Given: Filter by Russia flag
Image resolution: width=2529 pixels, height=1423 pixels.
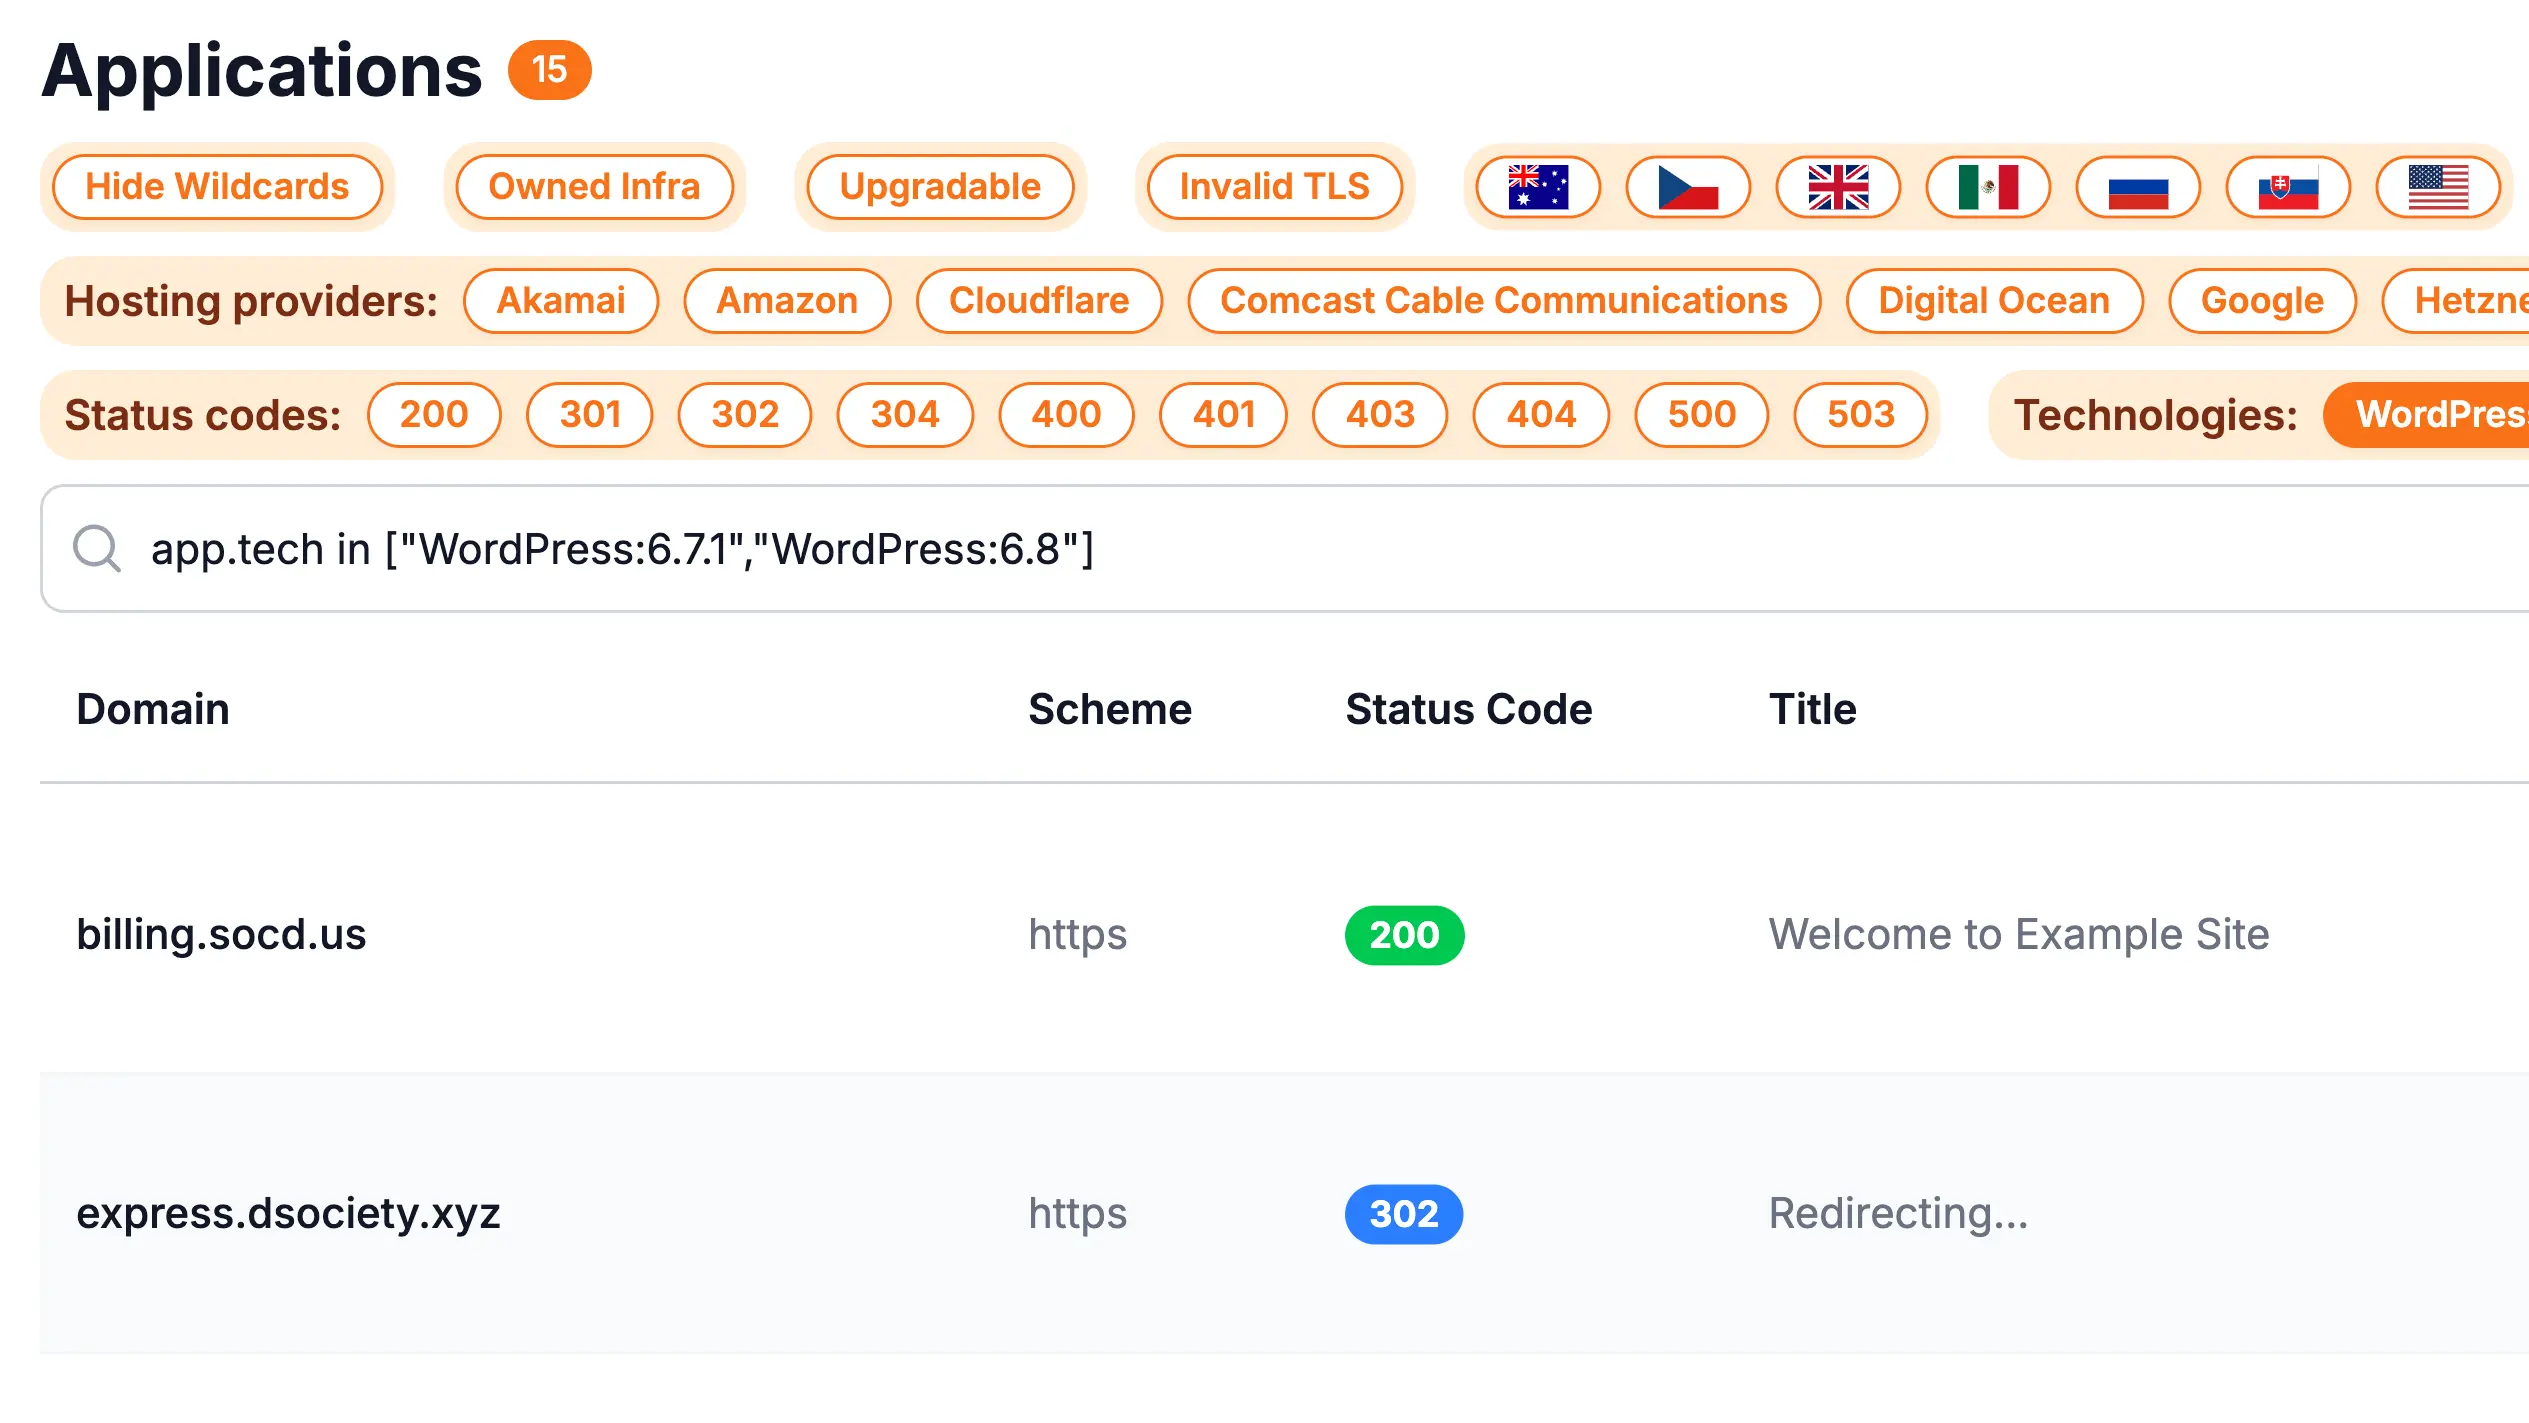Looking at the screenshot, I should click(x=2138, y=187).
